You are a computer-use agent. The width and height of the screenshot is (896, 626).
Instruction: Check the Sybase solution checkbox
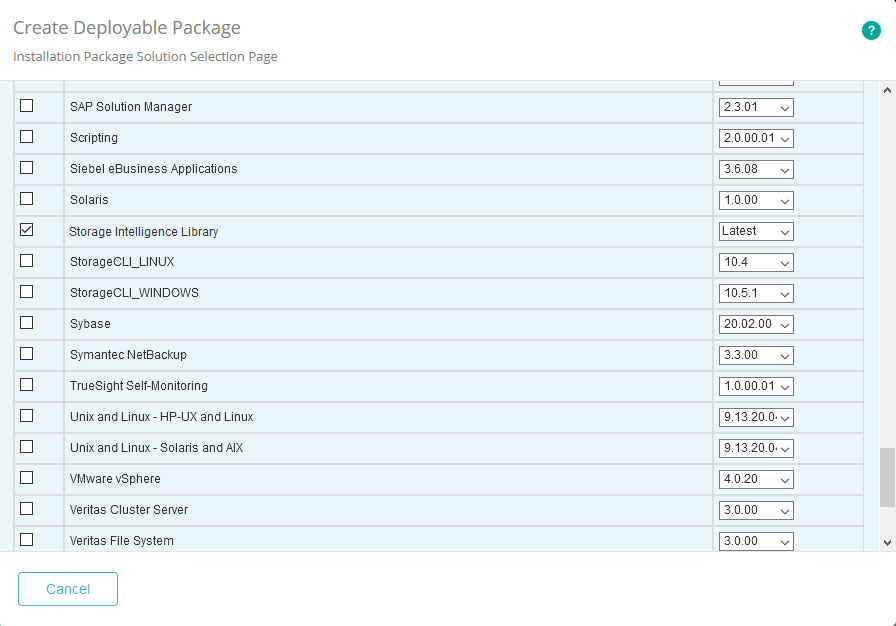coord(27,322)
